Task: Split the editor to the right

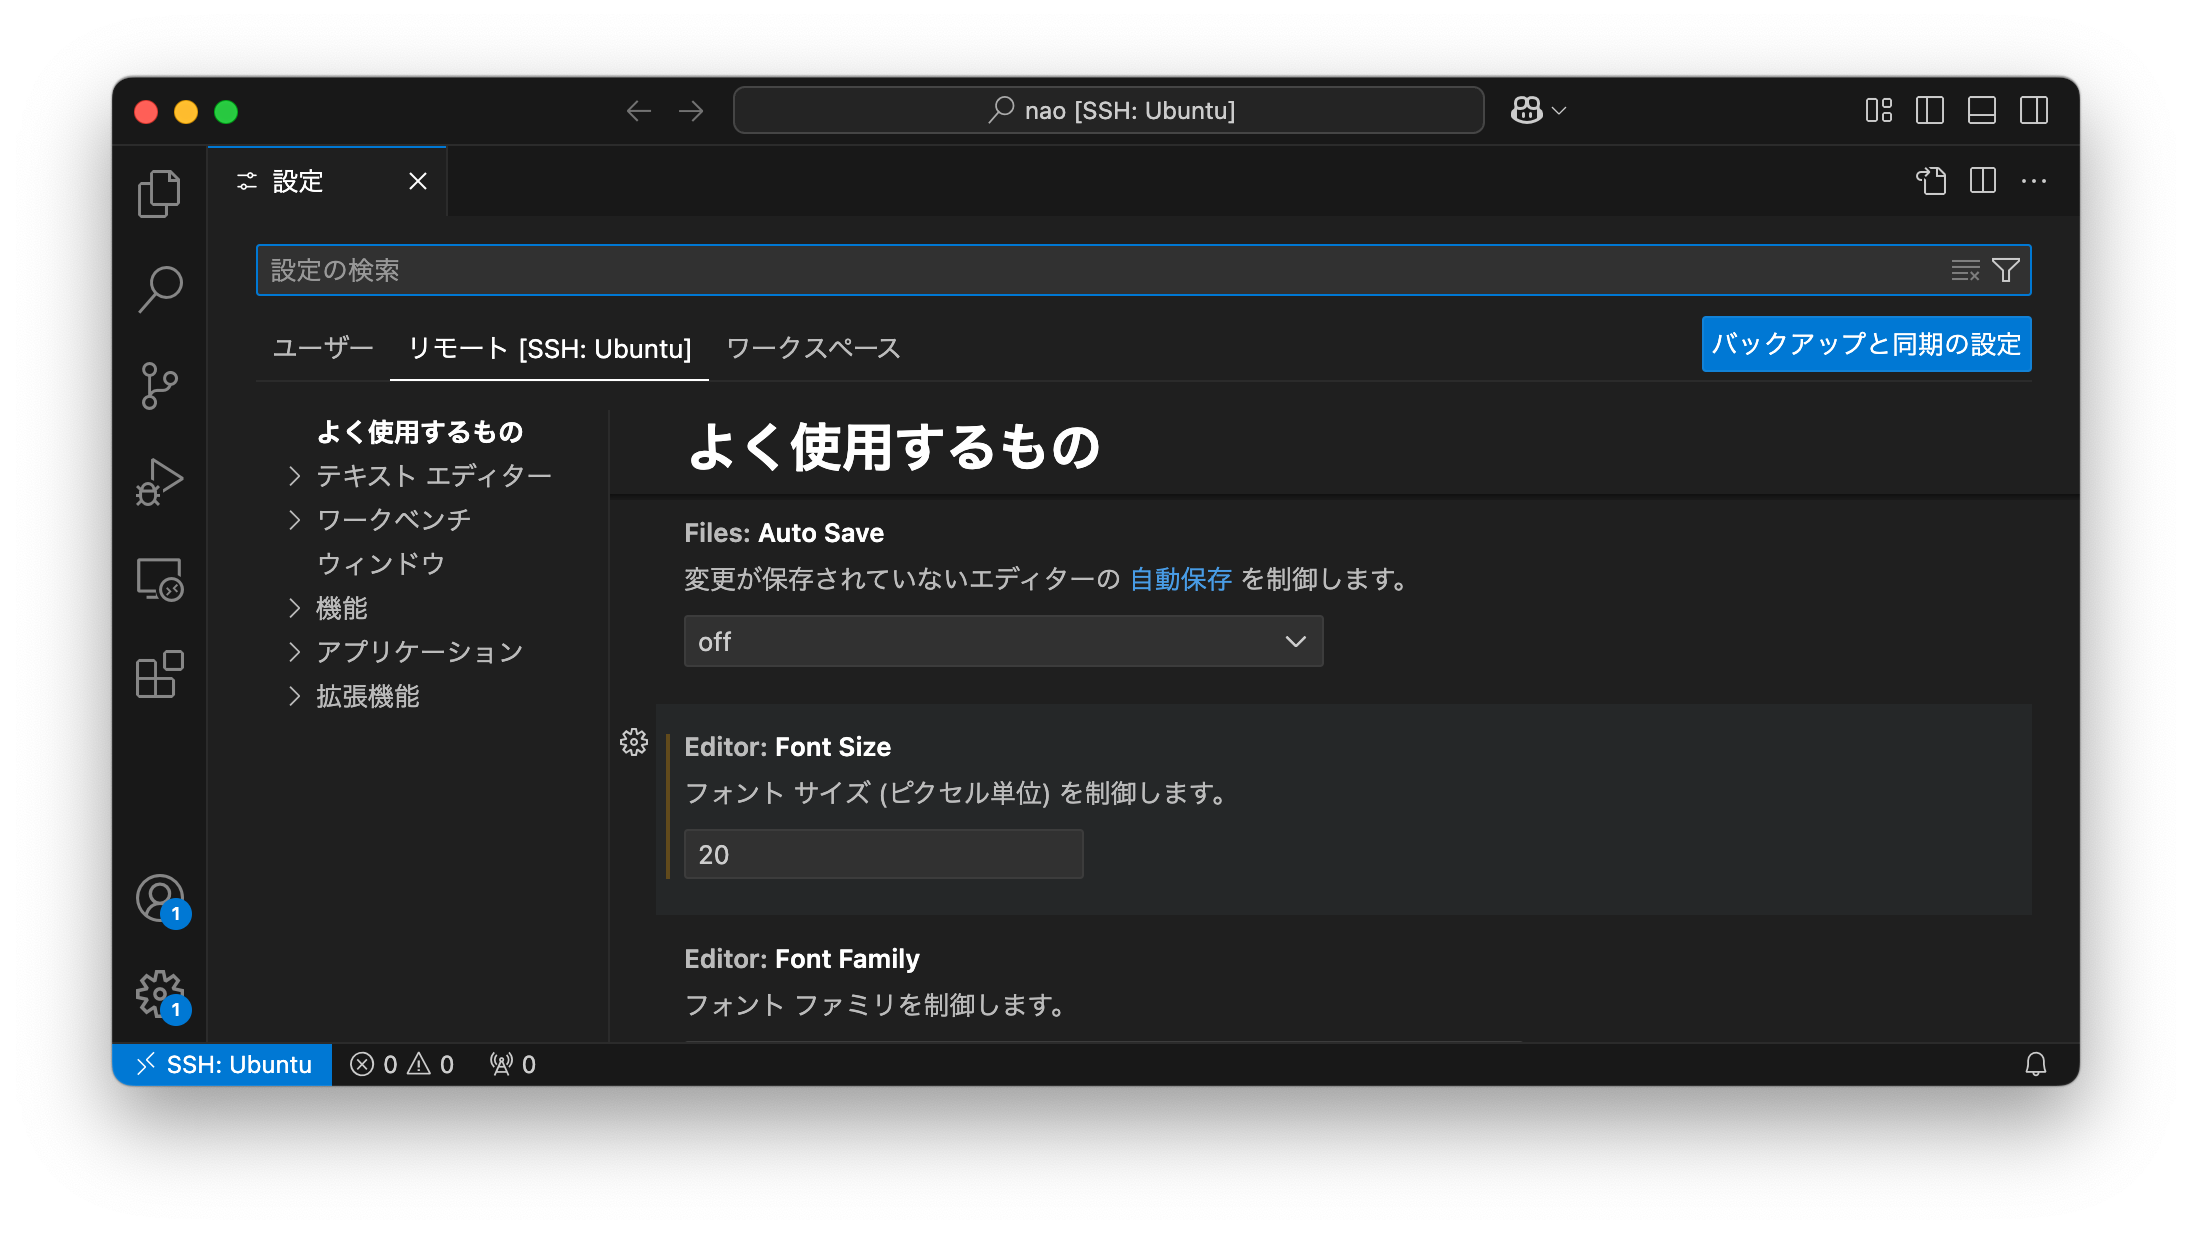Action: (x=1983, y=181)
